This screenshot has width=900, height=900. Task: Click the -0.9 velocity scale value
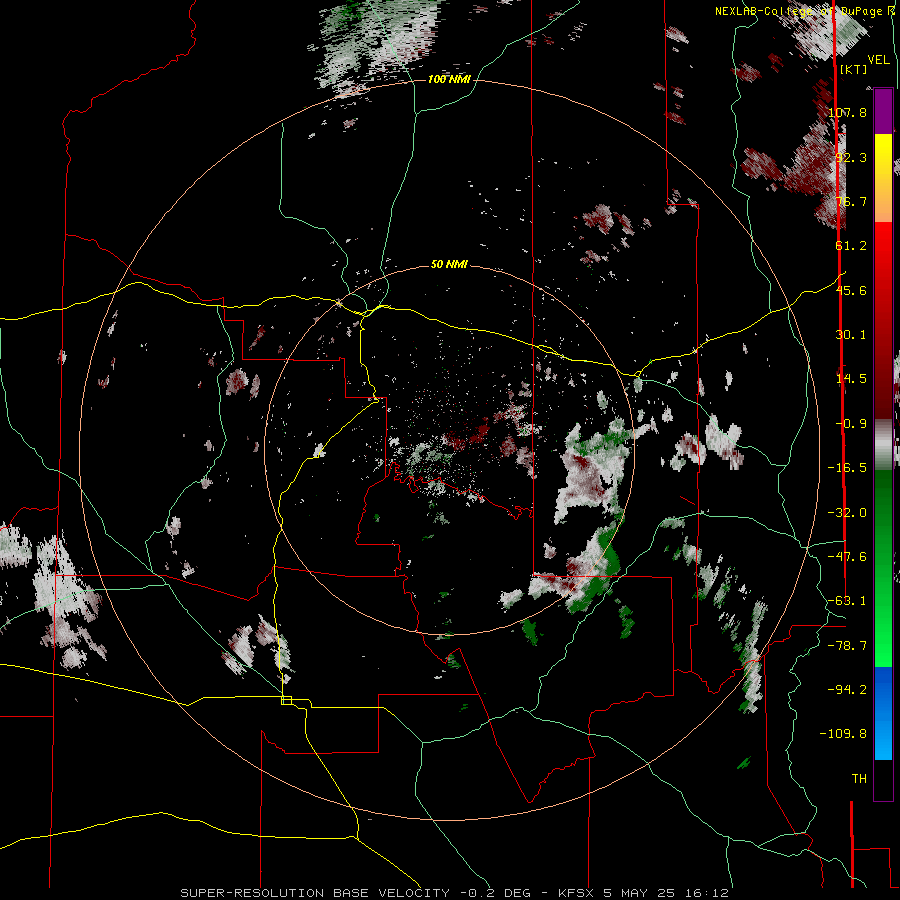tap(851, 424)
